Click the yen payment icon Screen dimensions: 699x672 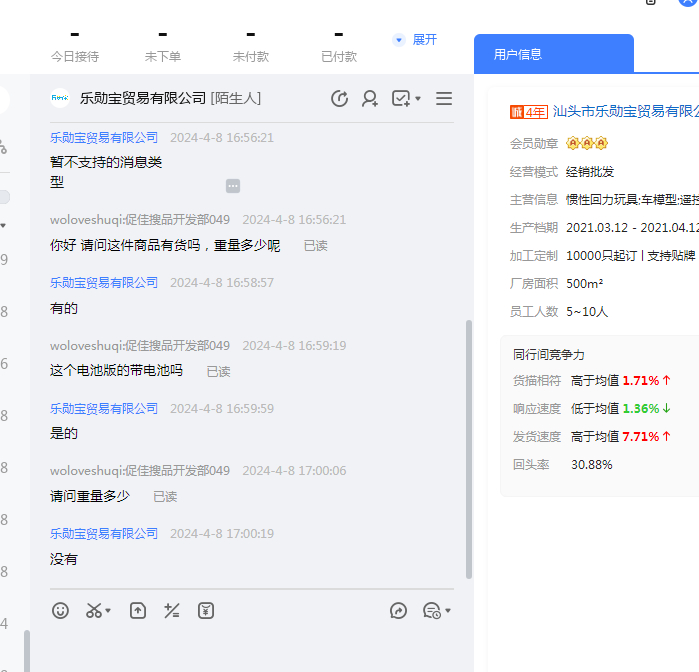pos(206,610)
